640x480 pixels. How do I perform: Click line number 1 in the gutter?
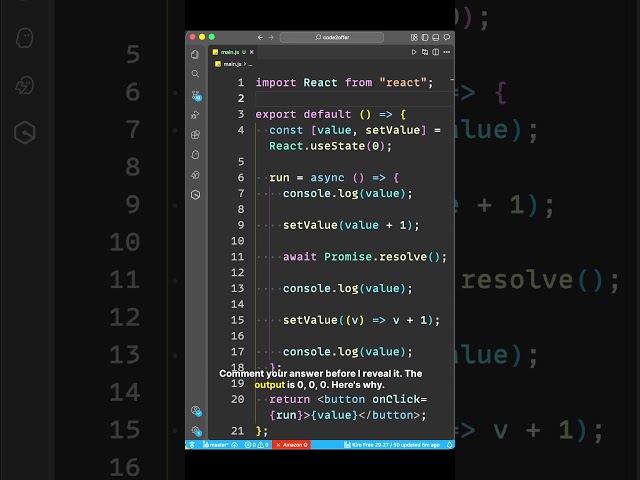point(241,83)
